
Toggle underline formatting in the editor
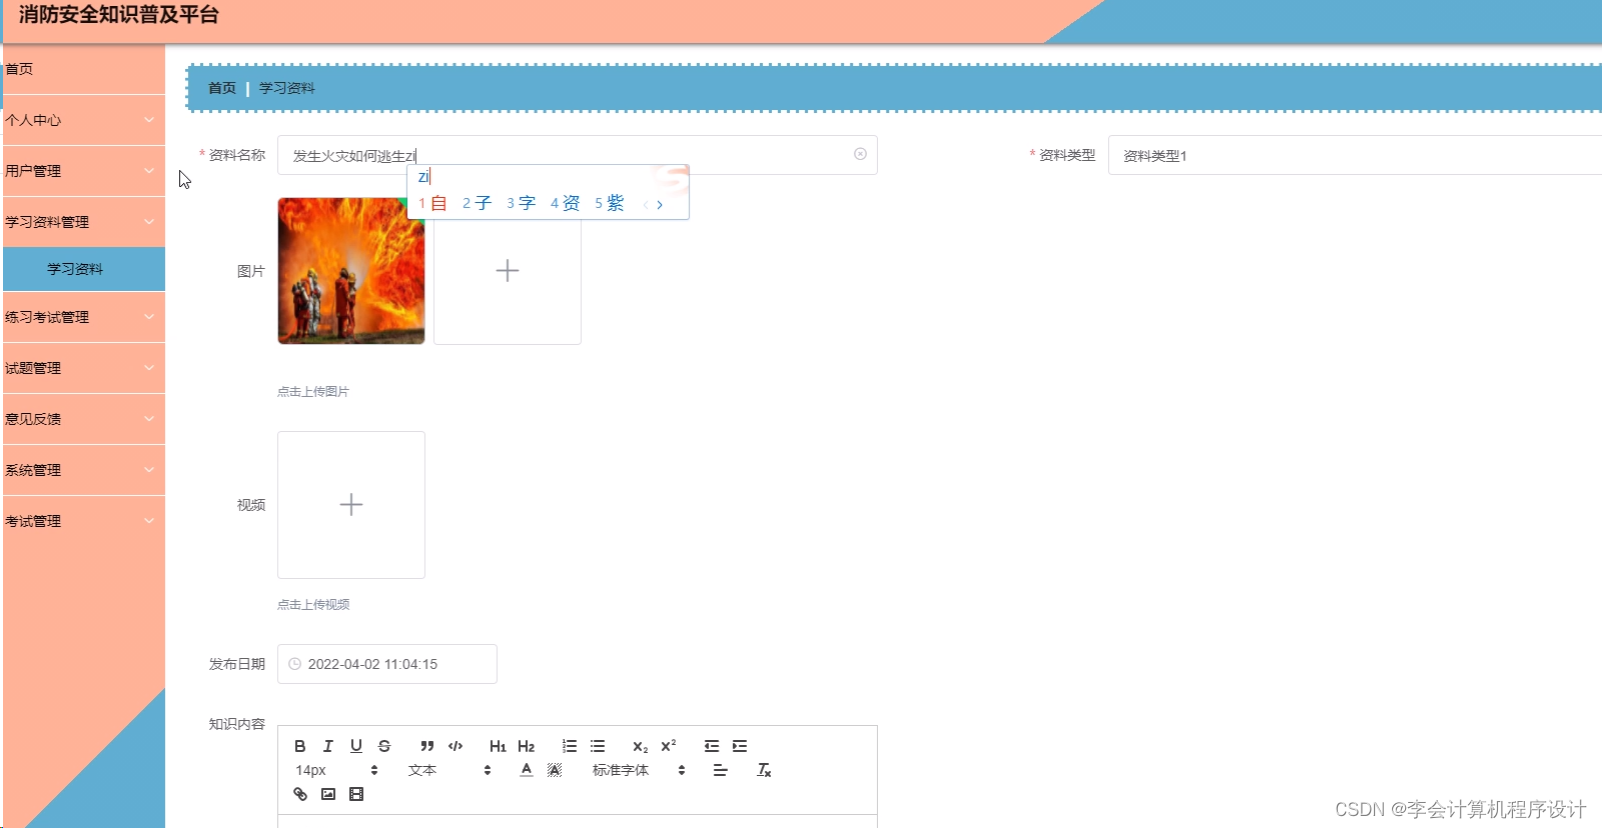pos(356,746)
